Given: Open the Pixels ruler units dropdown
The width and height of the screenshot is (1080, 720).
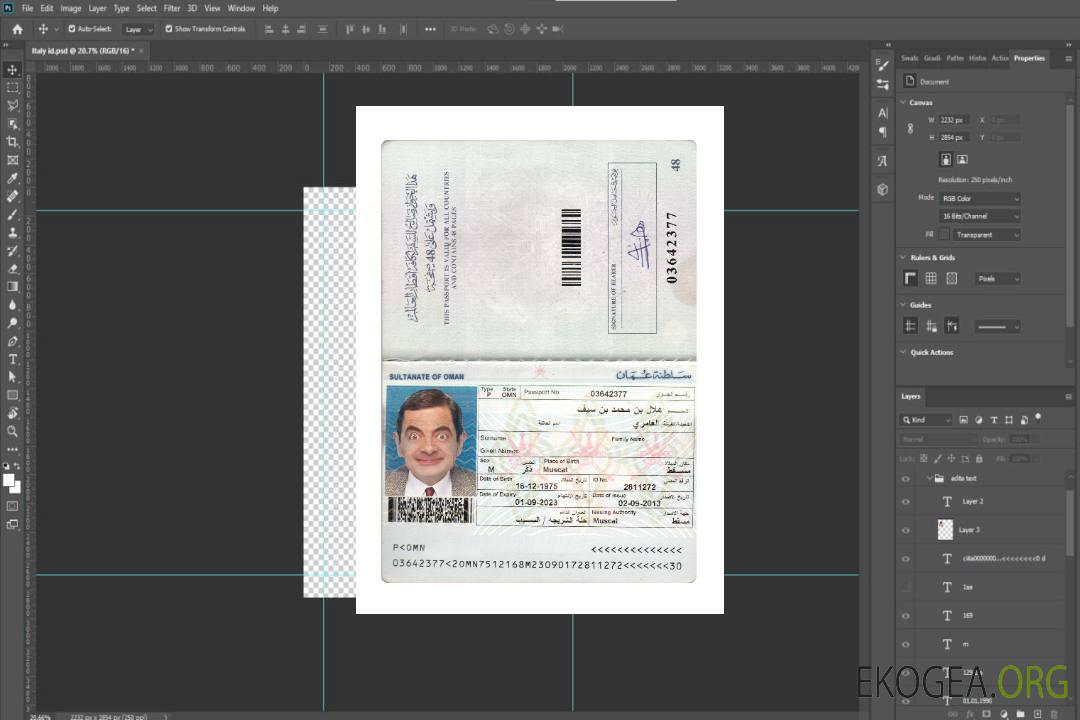Looking at the screenshot, I should click(x=997, y=278).
